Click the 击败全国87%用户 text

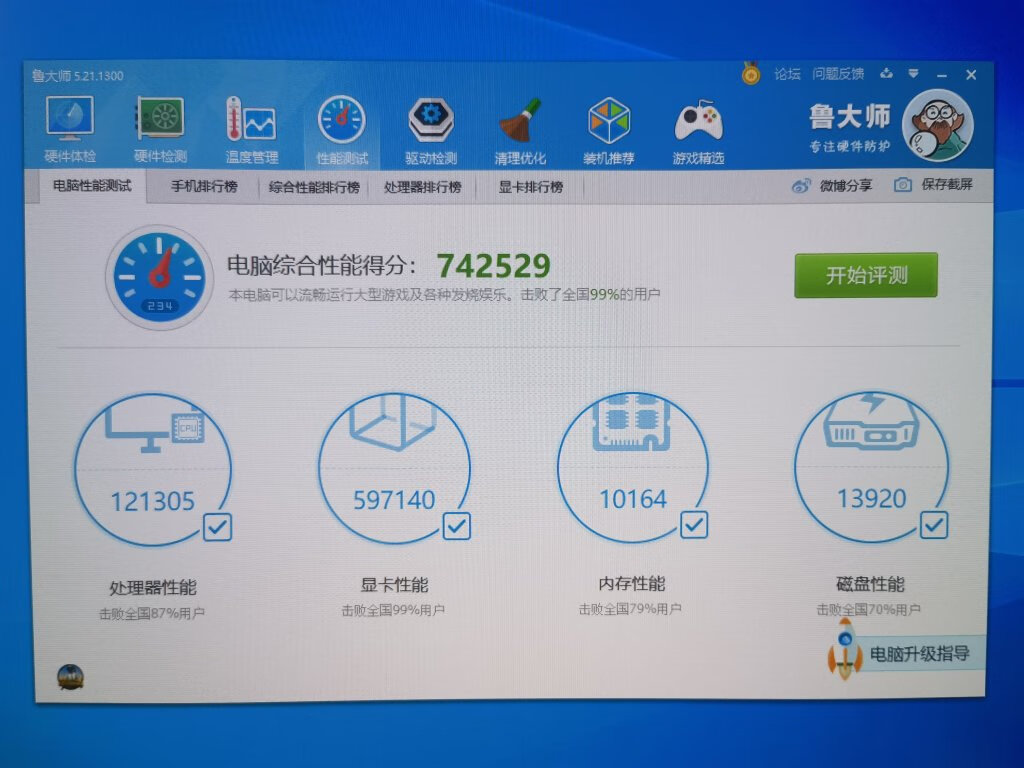click(152, 614)
